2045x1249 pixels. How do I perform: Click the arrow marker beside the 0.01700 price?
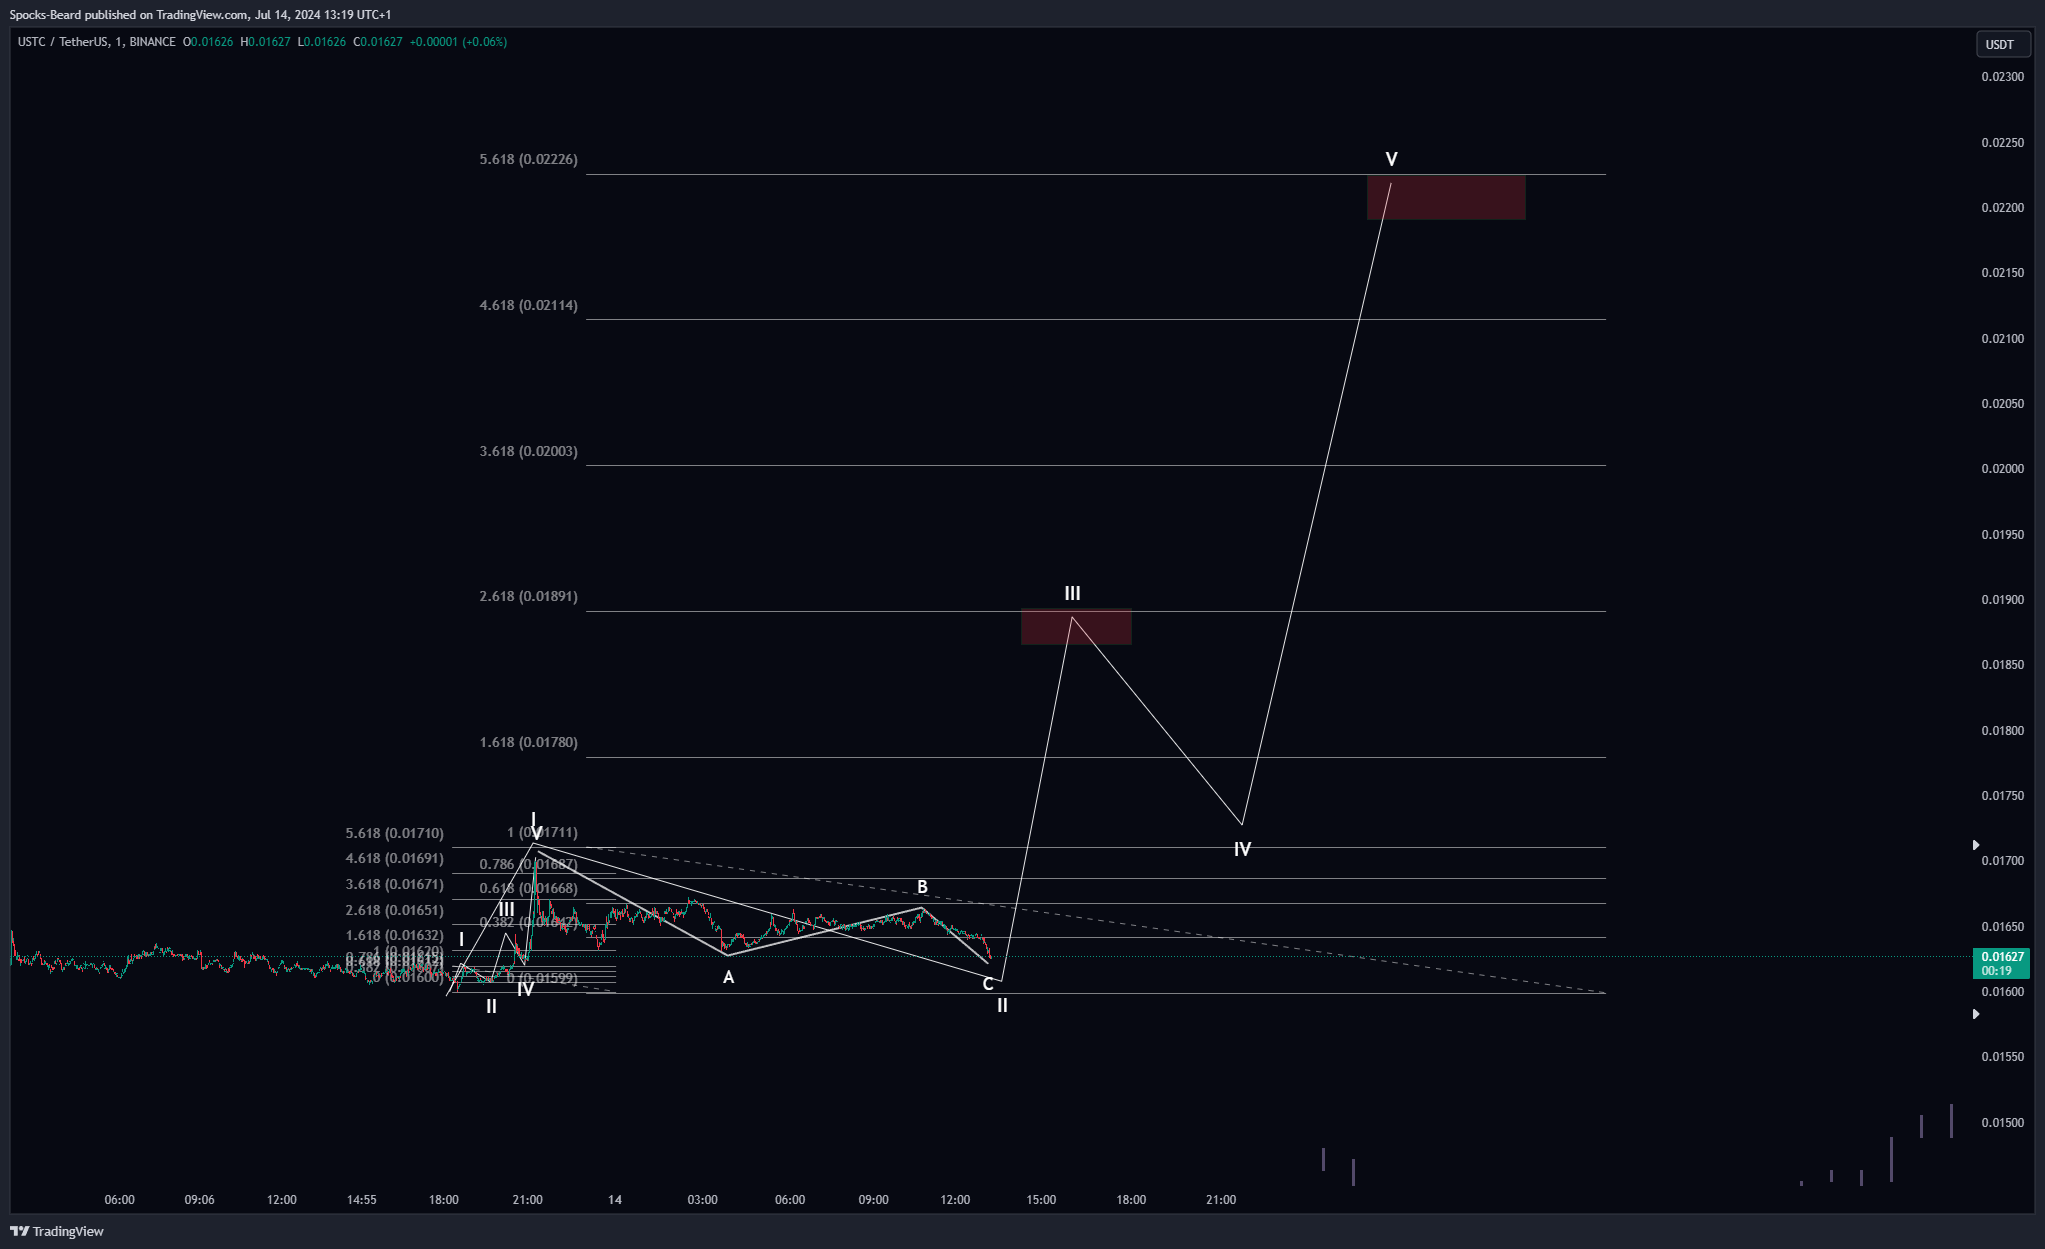(1975, 845)
